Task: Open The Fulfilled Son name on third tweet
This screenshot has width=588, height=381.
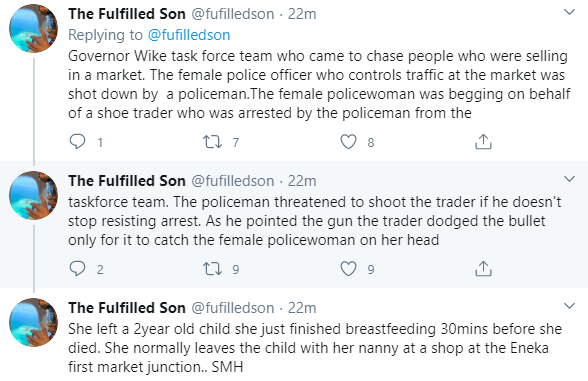Action: pyautogui.click(x=127, y=308)
